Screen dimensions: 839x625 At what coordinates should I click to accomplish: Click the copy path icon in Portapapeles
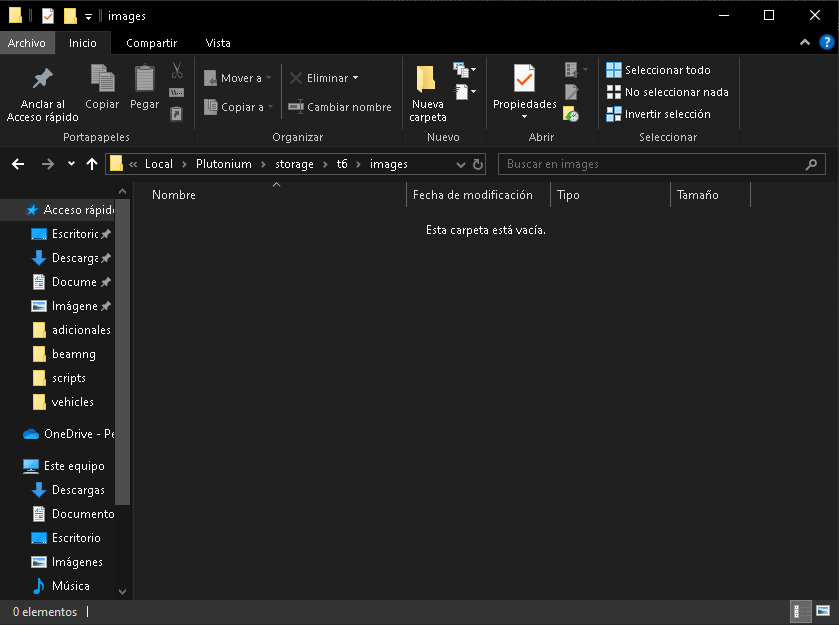[177, 93]
